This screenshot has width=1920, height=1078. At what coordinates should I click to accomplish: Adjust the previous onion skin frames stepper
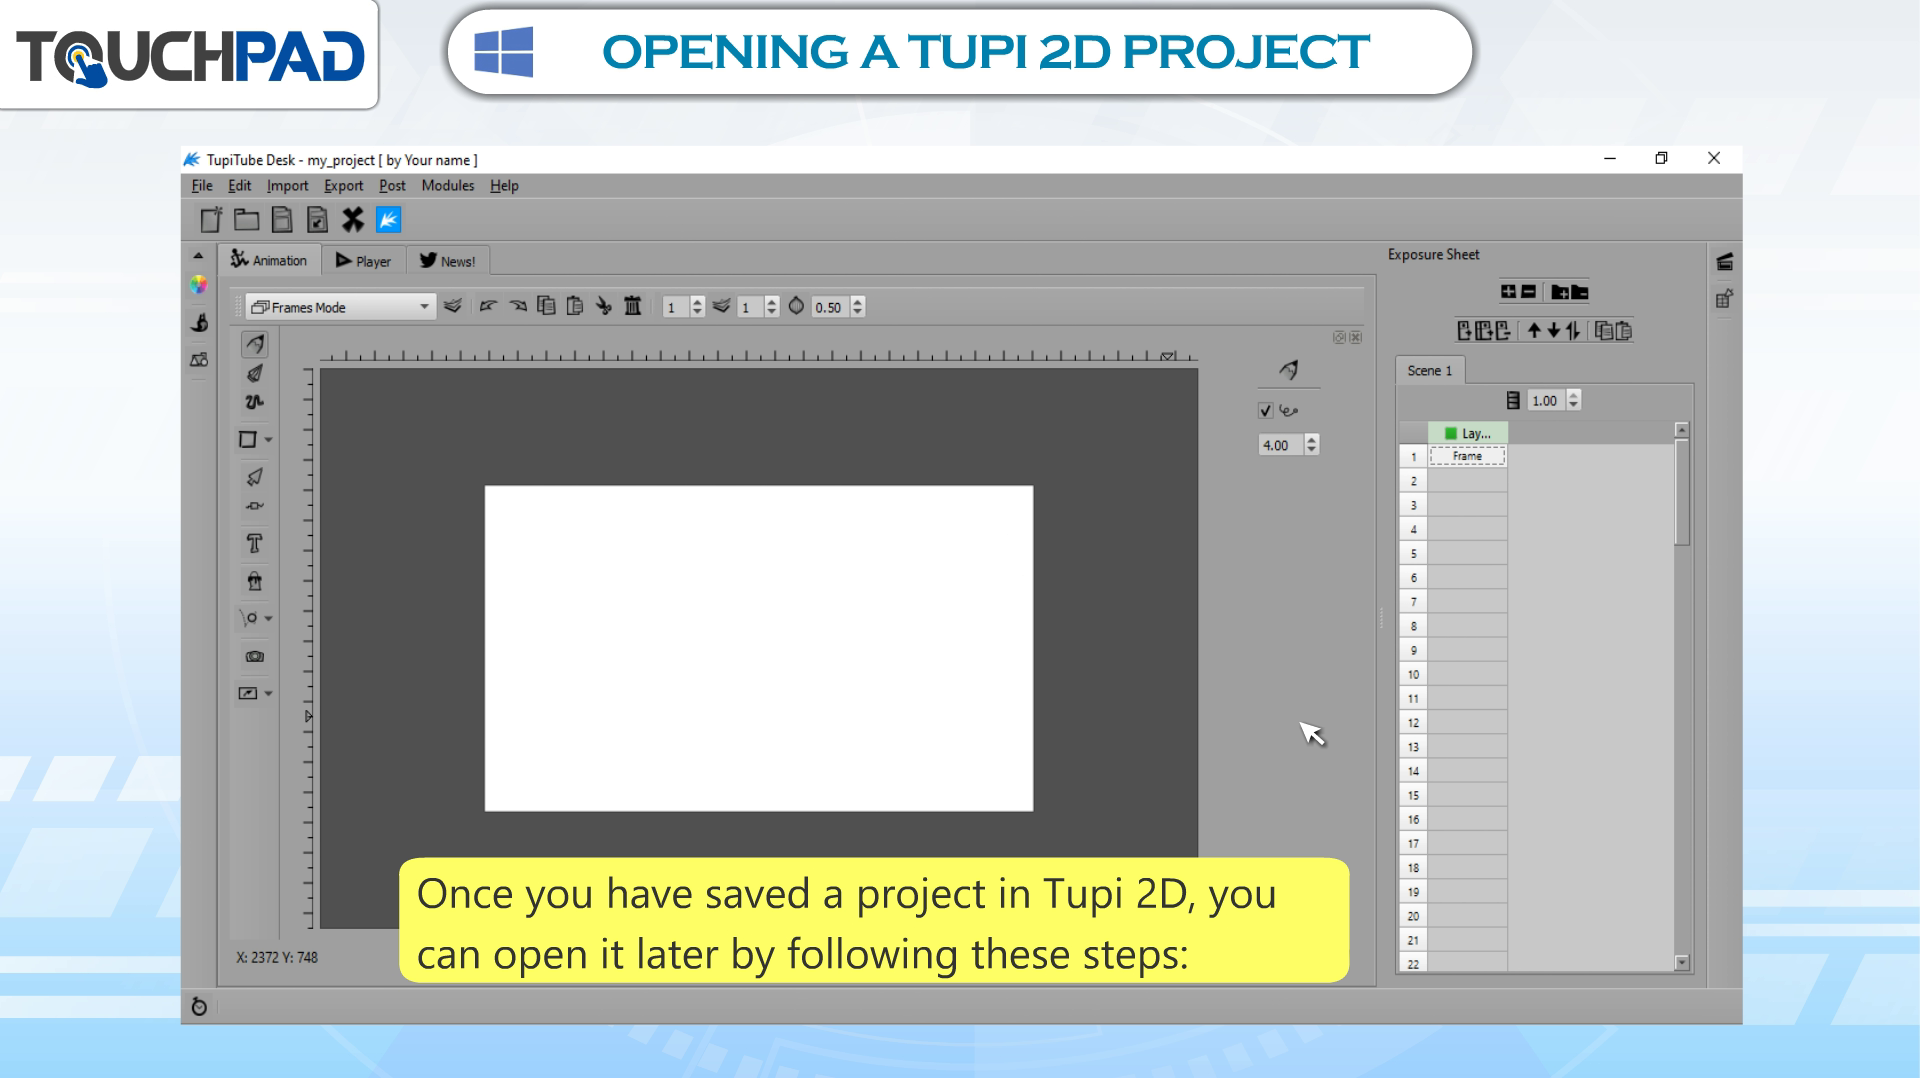click(x=697, y=307)
